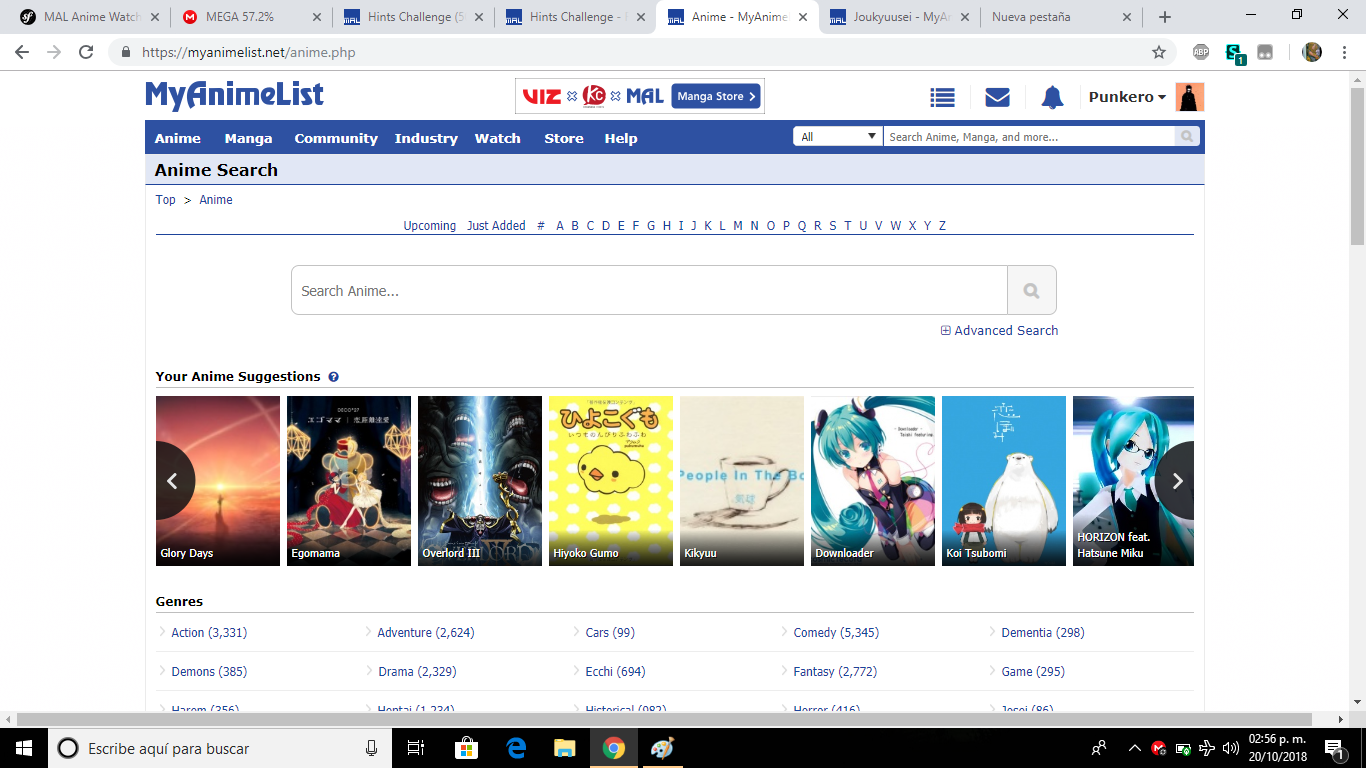Image resolution: width=1366 pixels, height=768 pixels.
Task: Click the top navbar search magnifier icon
Action: click(x=1187, y=137)
